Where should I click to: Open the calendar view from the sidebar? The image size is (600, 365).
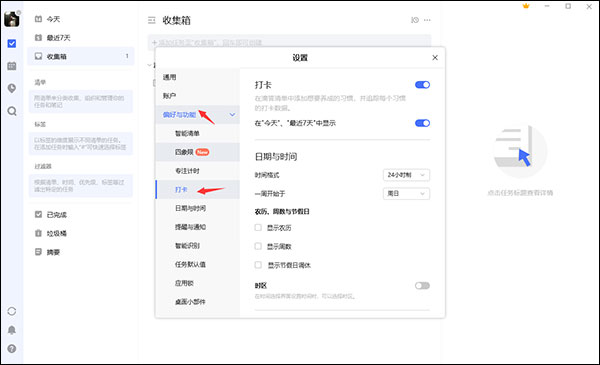click(12, 66)
